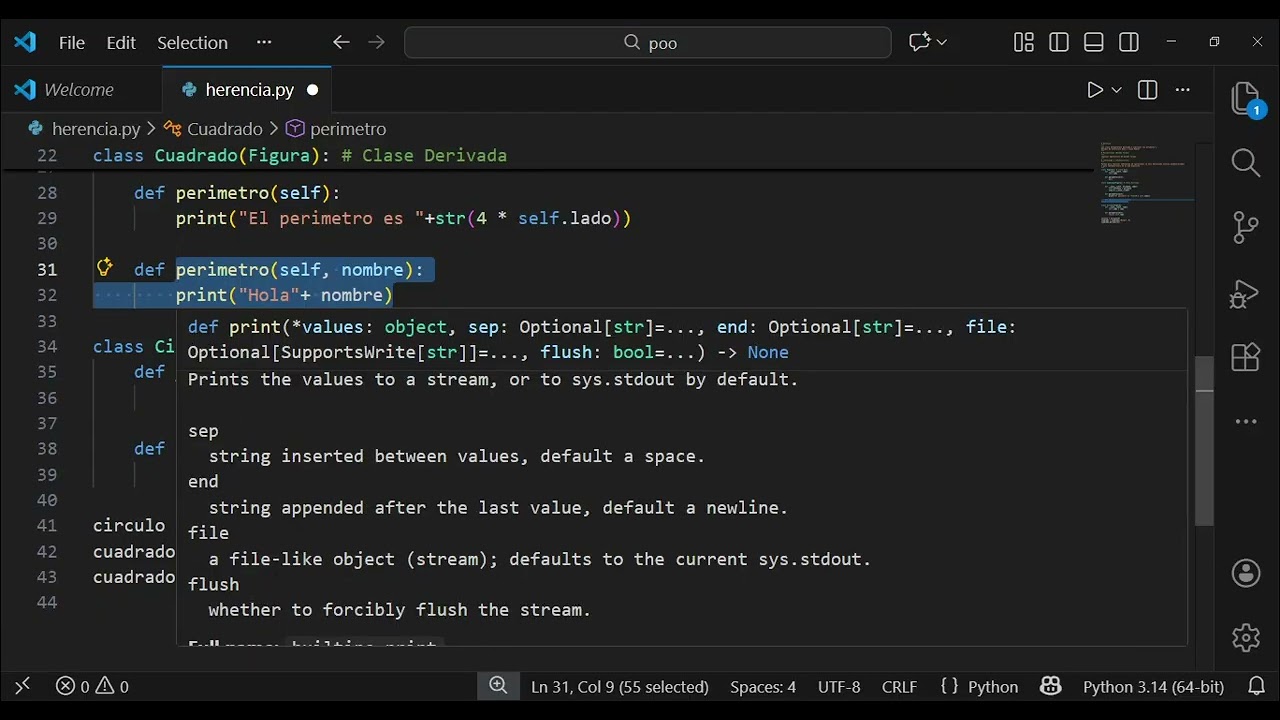Expand the Run options dropdown
The image size is (1280, 720).
click(1117, 90)
